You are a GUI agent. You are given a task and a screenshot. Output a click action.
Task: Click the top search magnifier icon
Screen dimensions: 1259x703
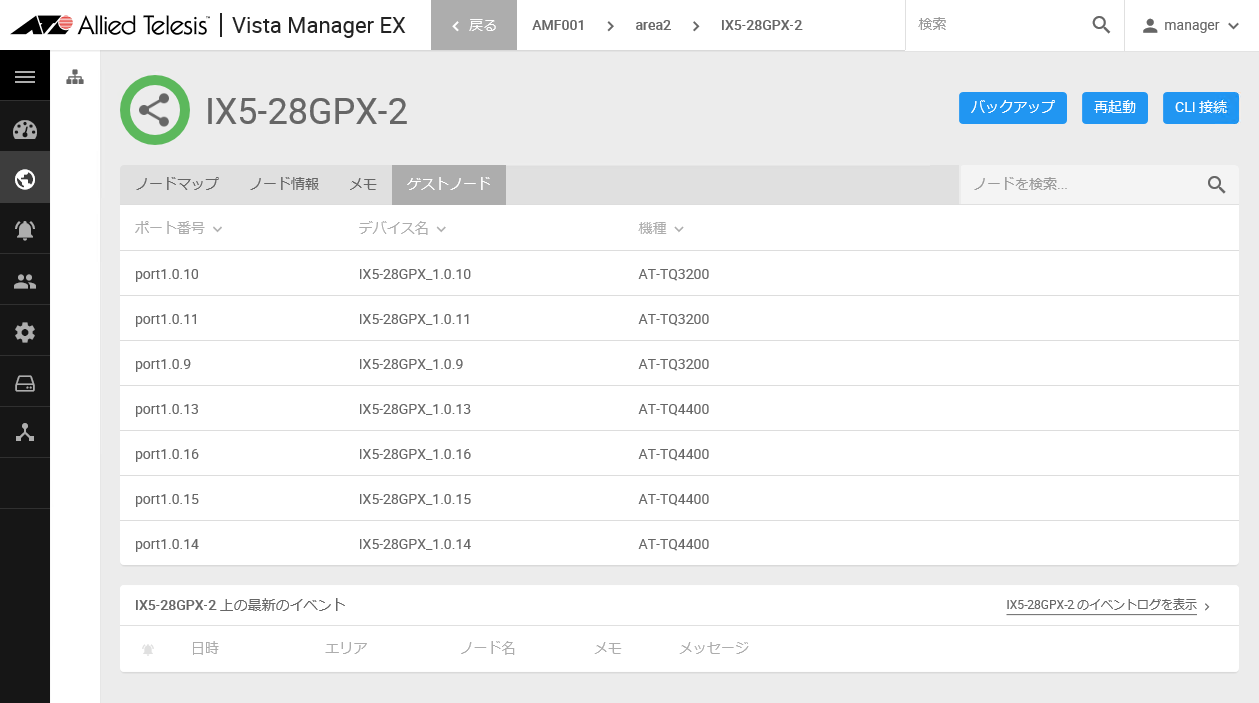[x=1101, y=25]
